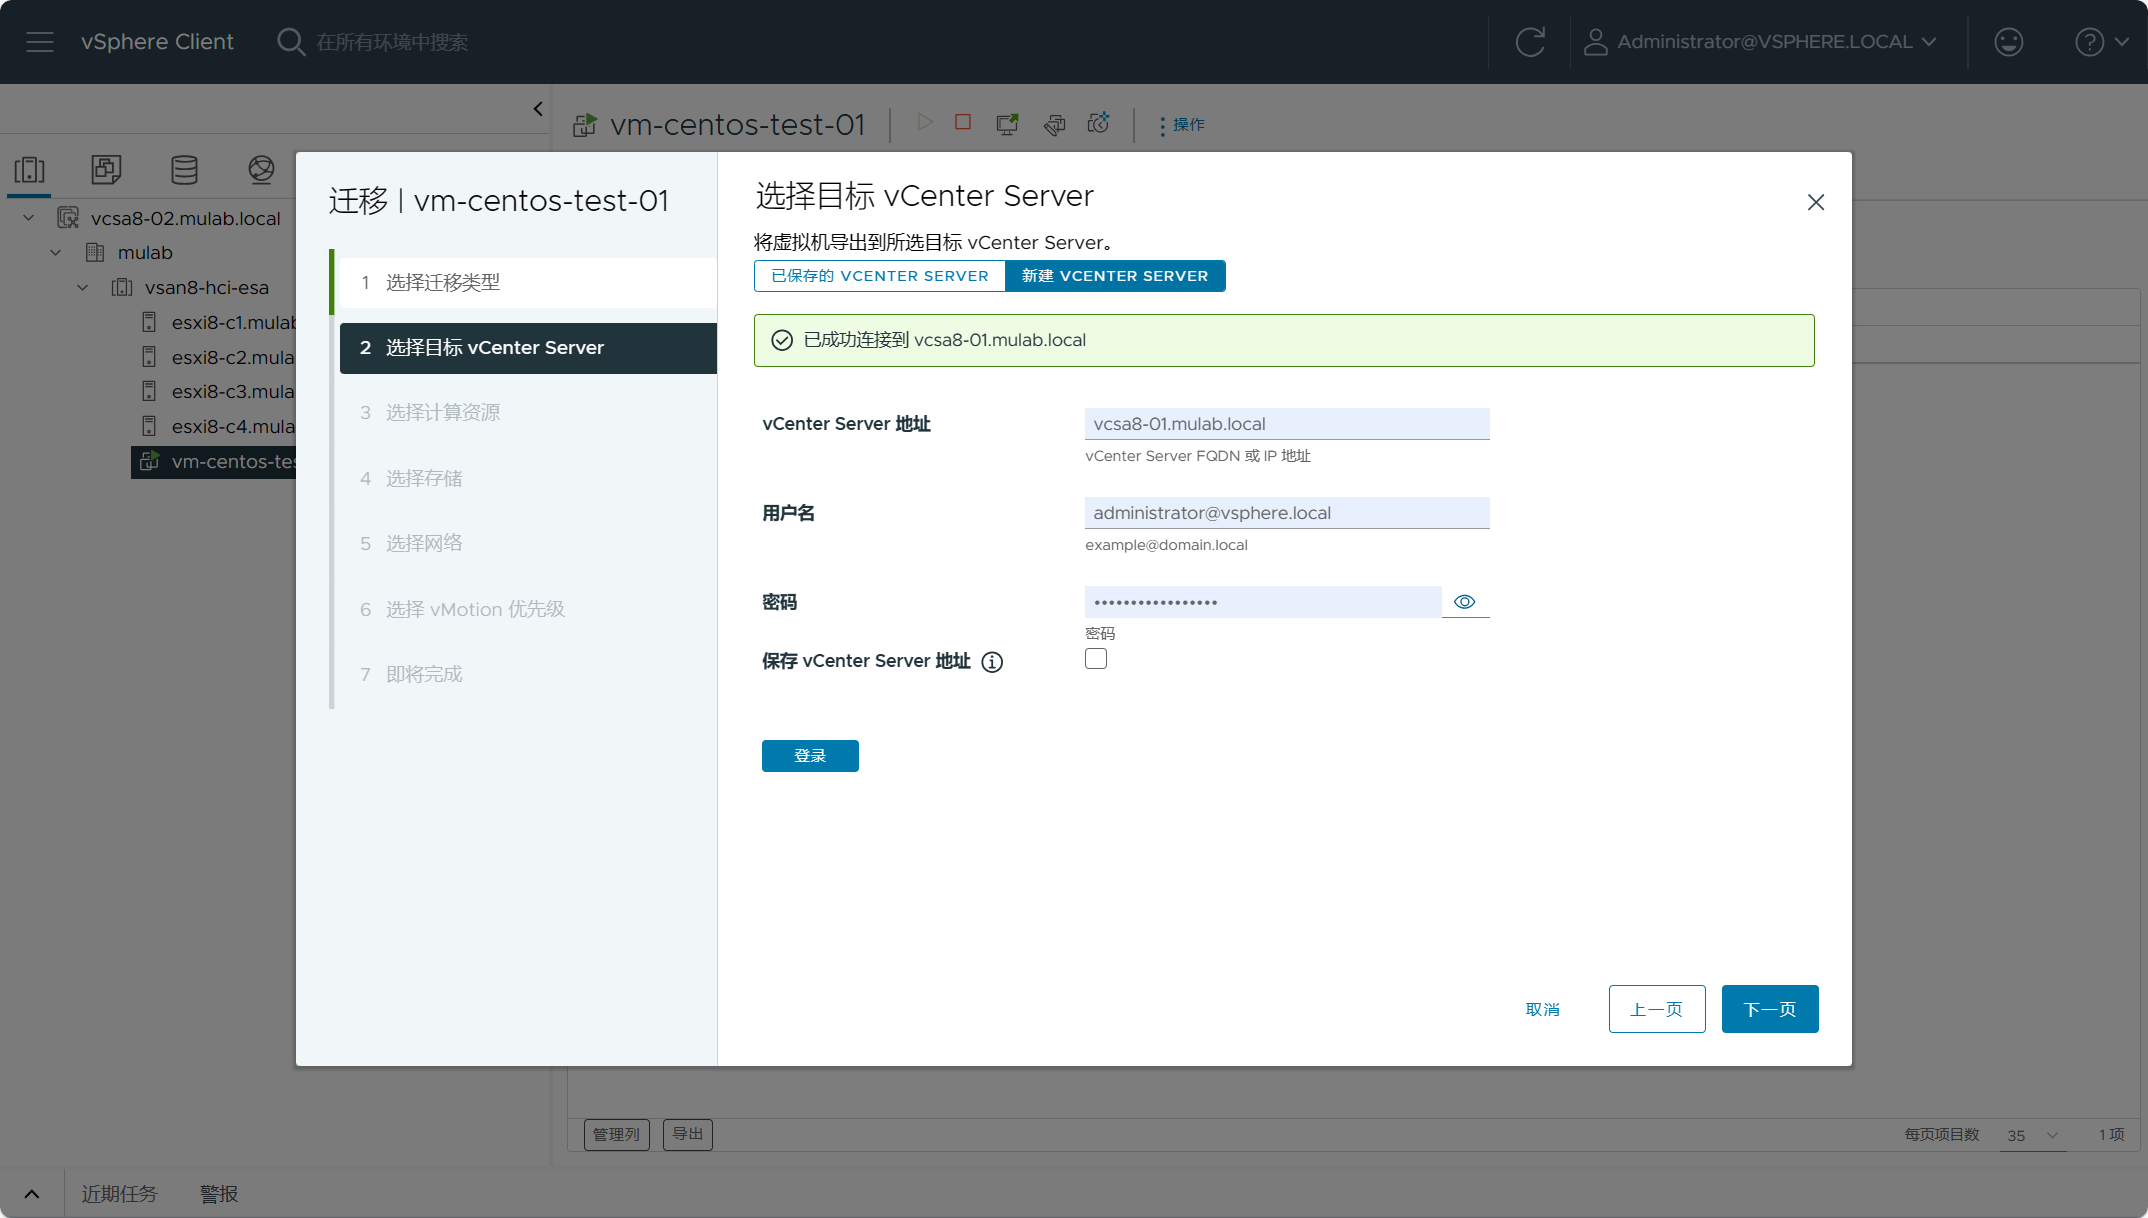The height and width of the screenshot is (1218, 2148).
Task: Show info tooltip for 保存 vCenter Server 地址
Action: (x=992, y=662)
